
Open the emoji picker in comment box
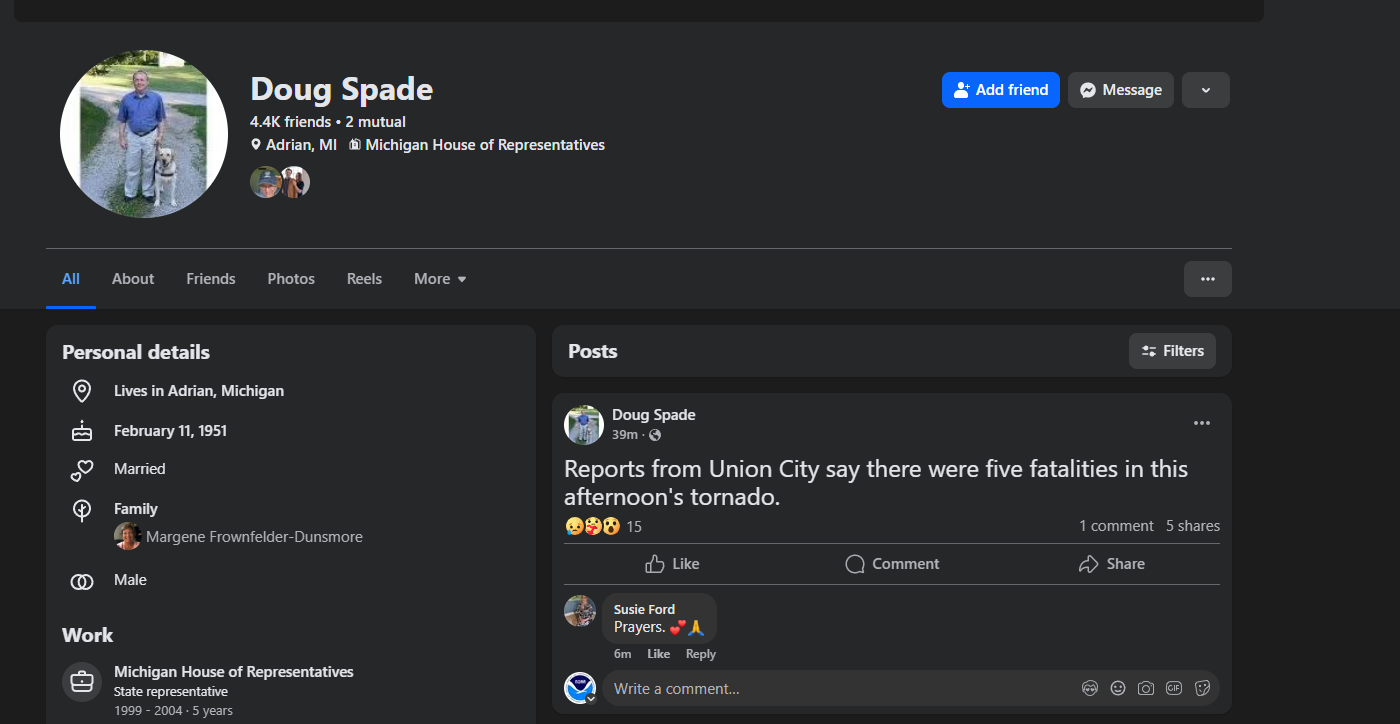tap(1118, 688)
